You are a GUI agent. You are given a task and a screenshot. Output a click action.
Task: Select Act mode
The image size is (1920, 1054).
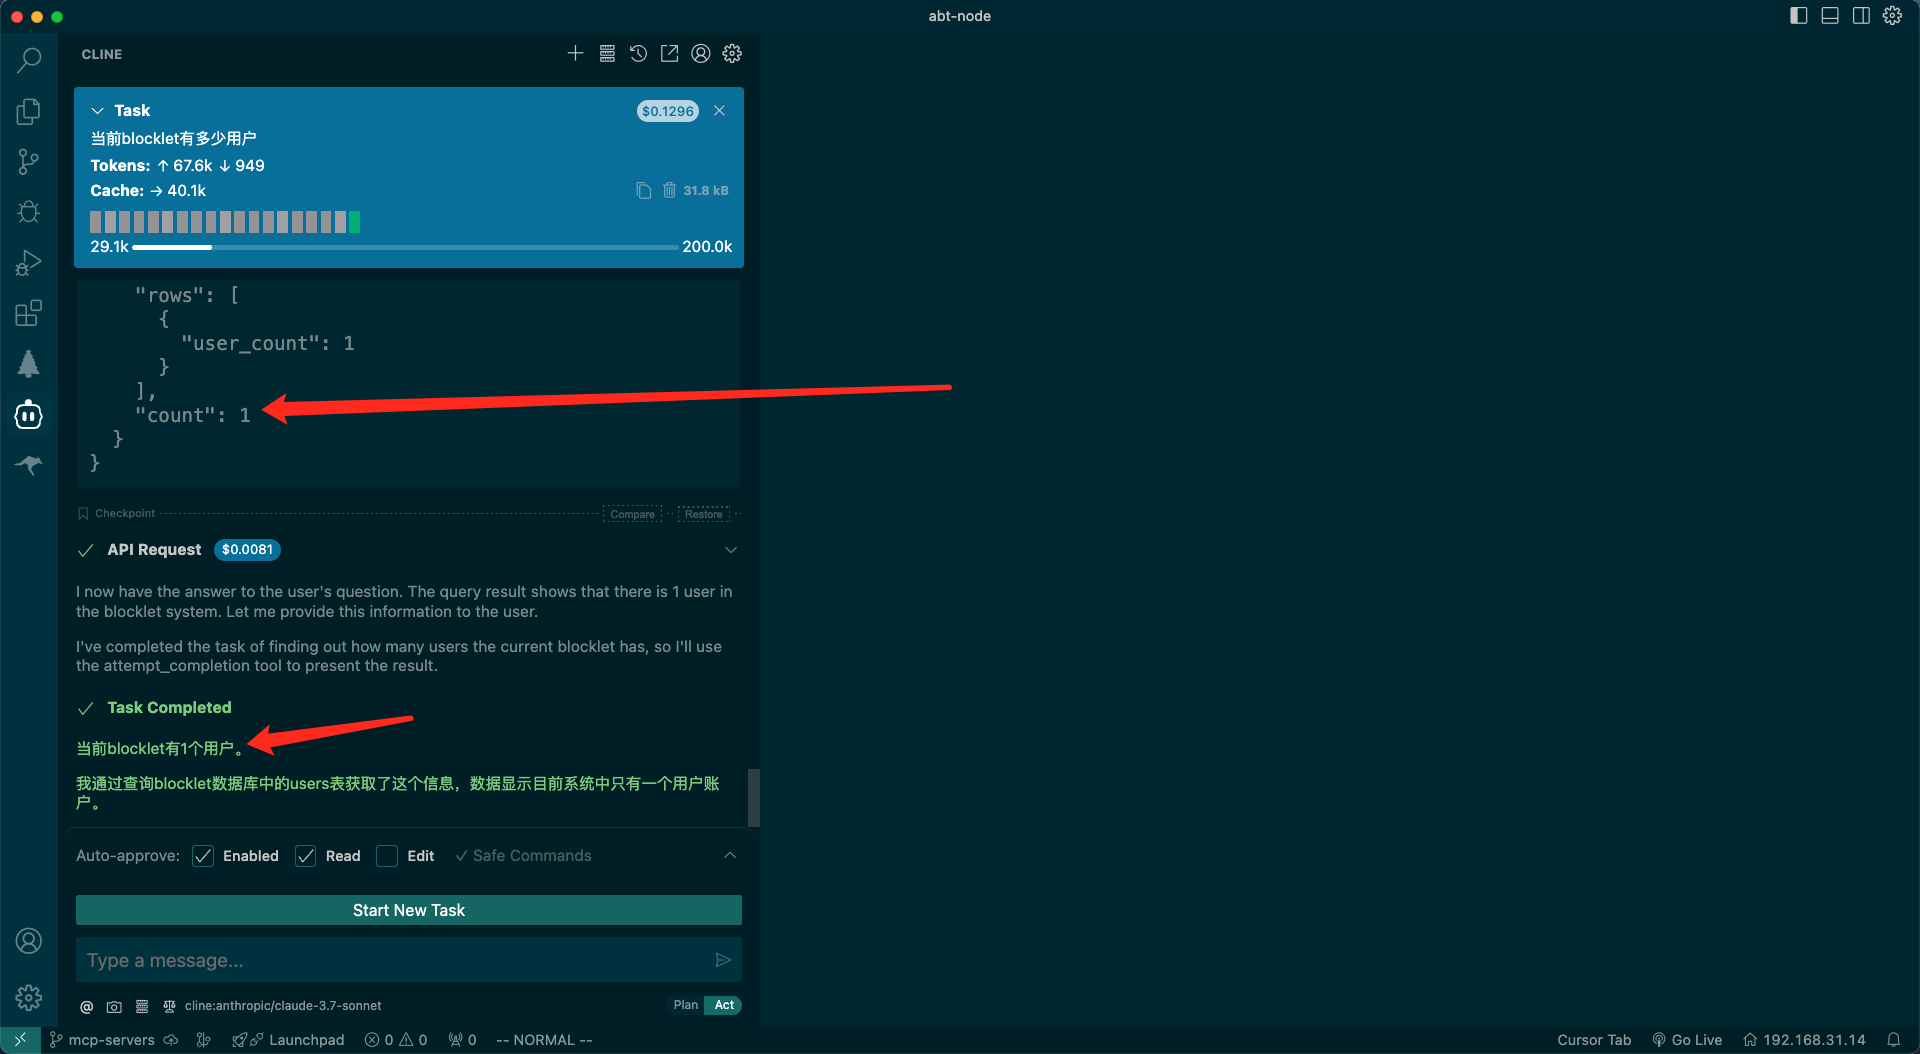click(724, 1005)
